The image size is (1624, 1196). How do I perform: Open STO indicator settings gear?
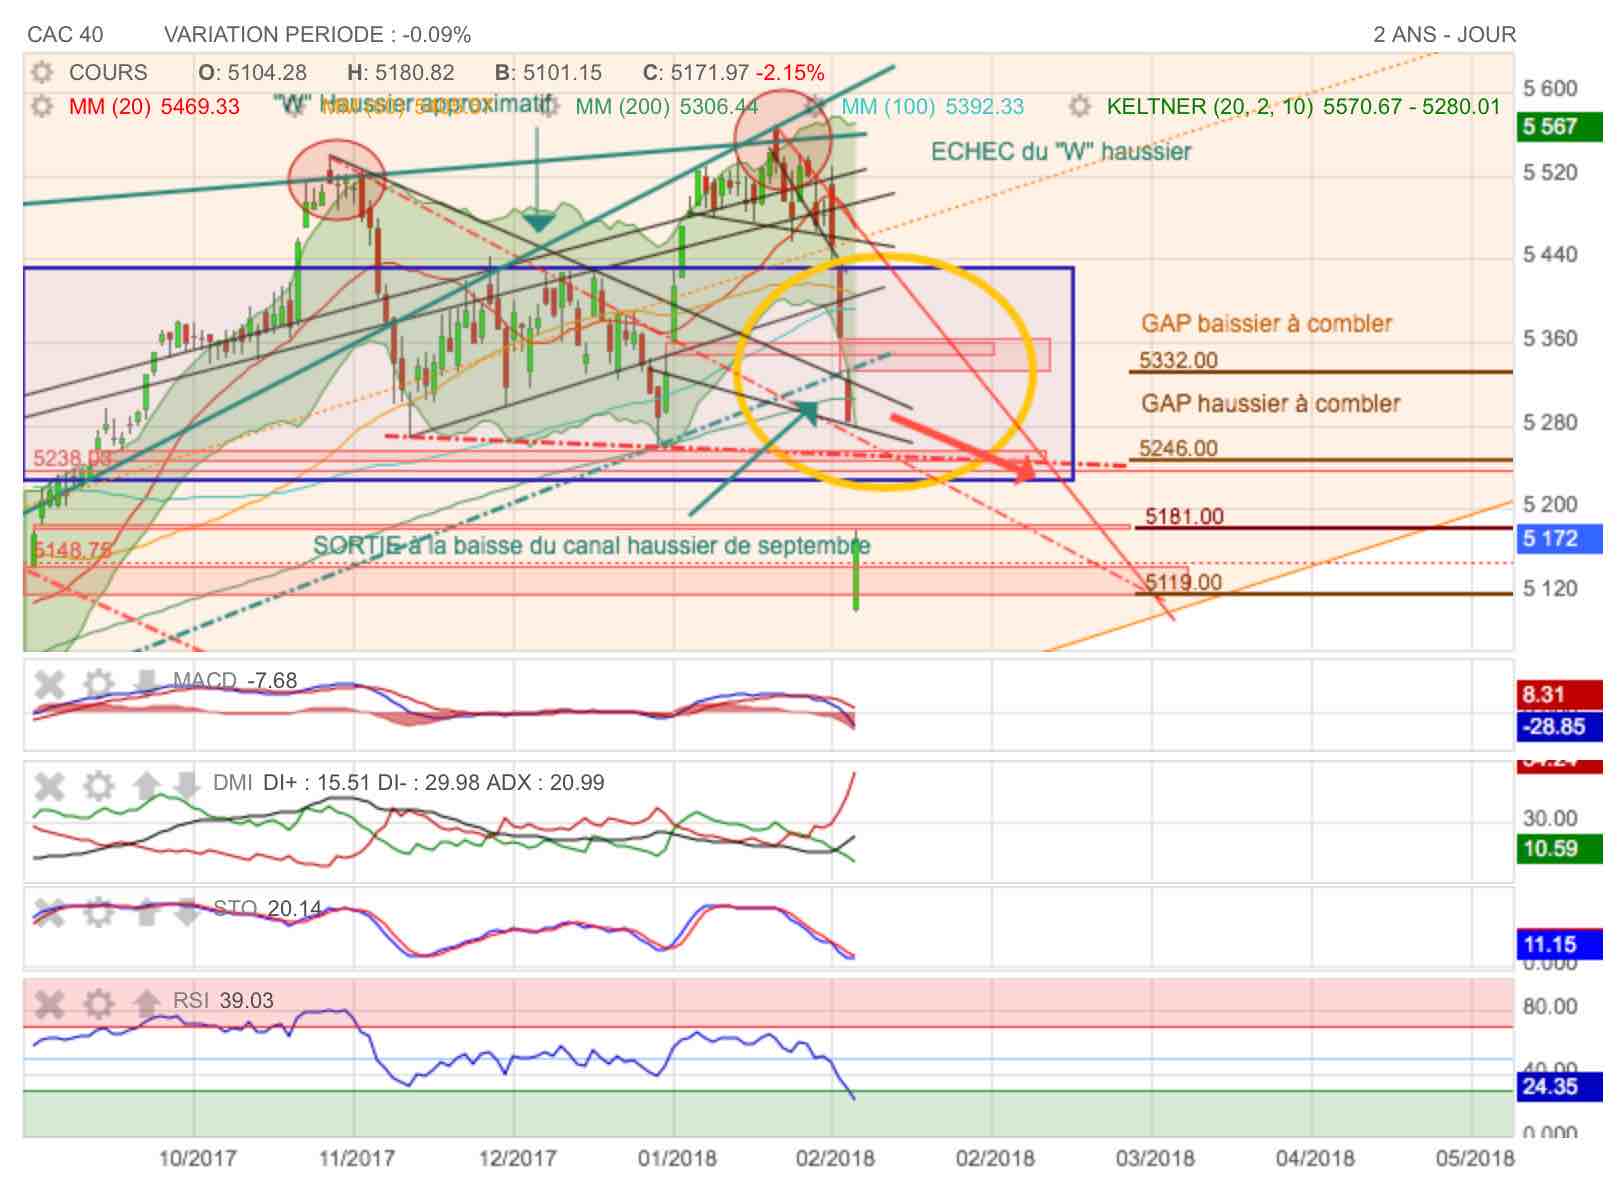pyautogui.click(x=98, y=912)
